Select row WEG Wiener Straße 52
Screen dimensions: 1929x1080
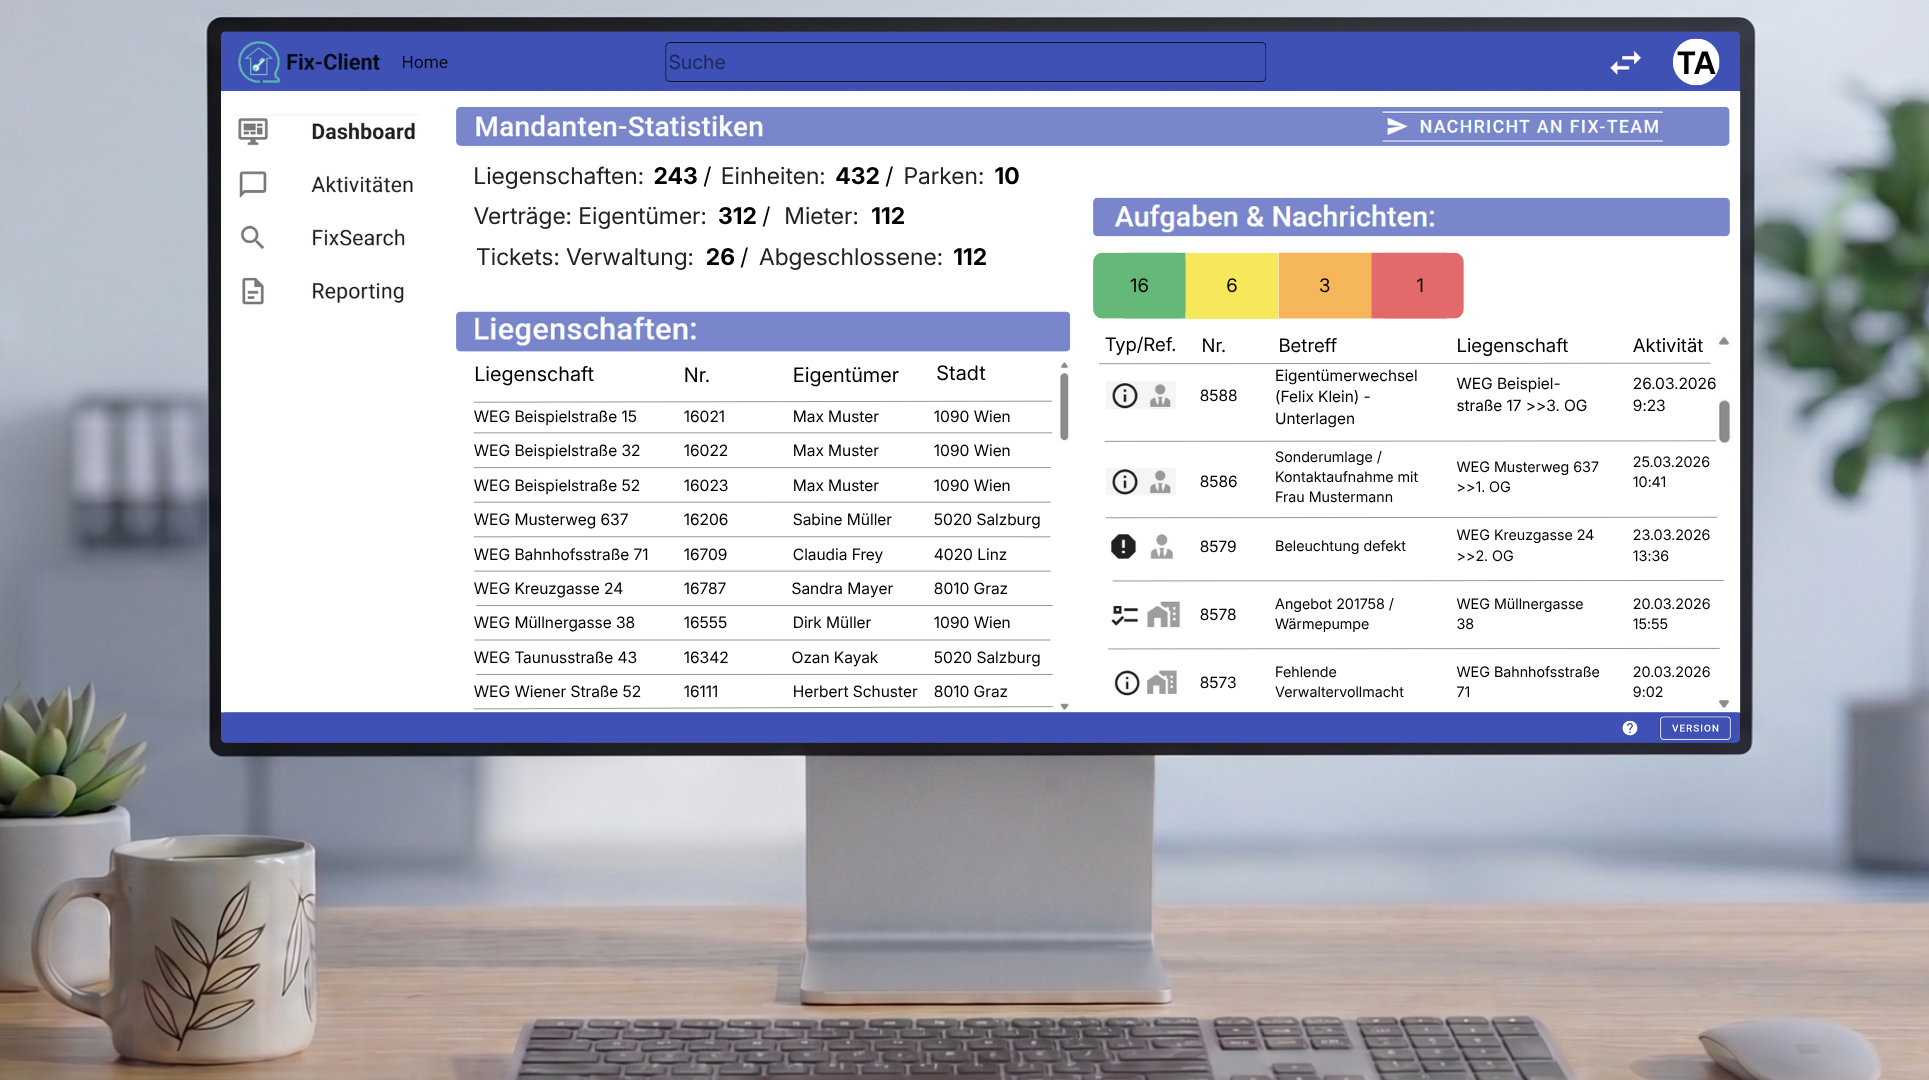click(762, 692)
